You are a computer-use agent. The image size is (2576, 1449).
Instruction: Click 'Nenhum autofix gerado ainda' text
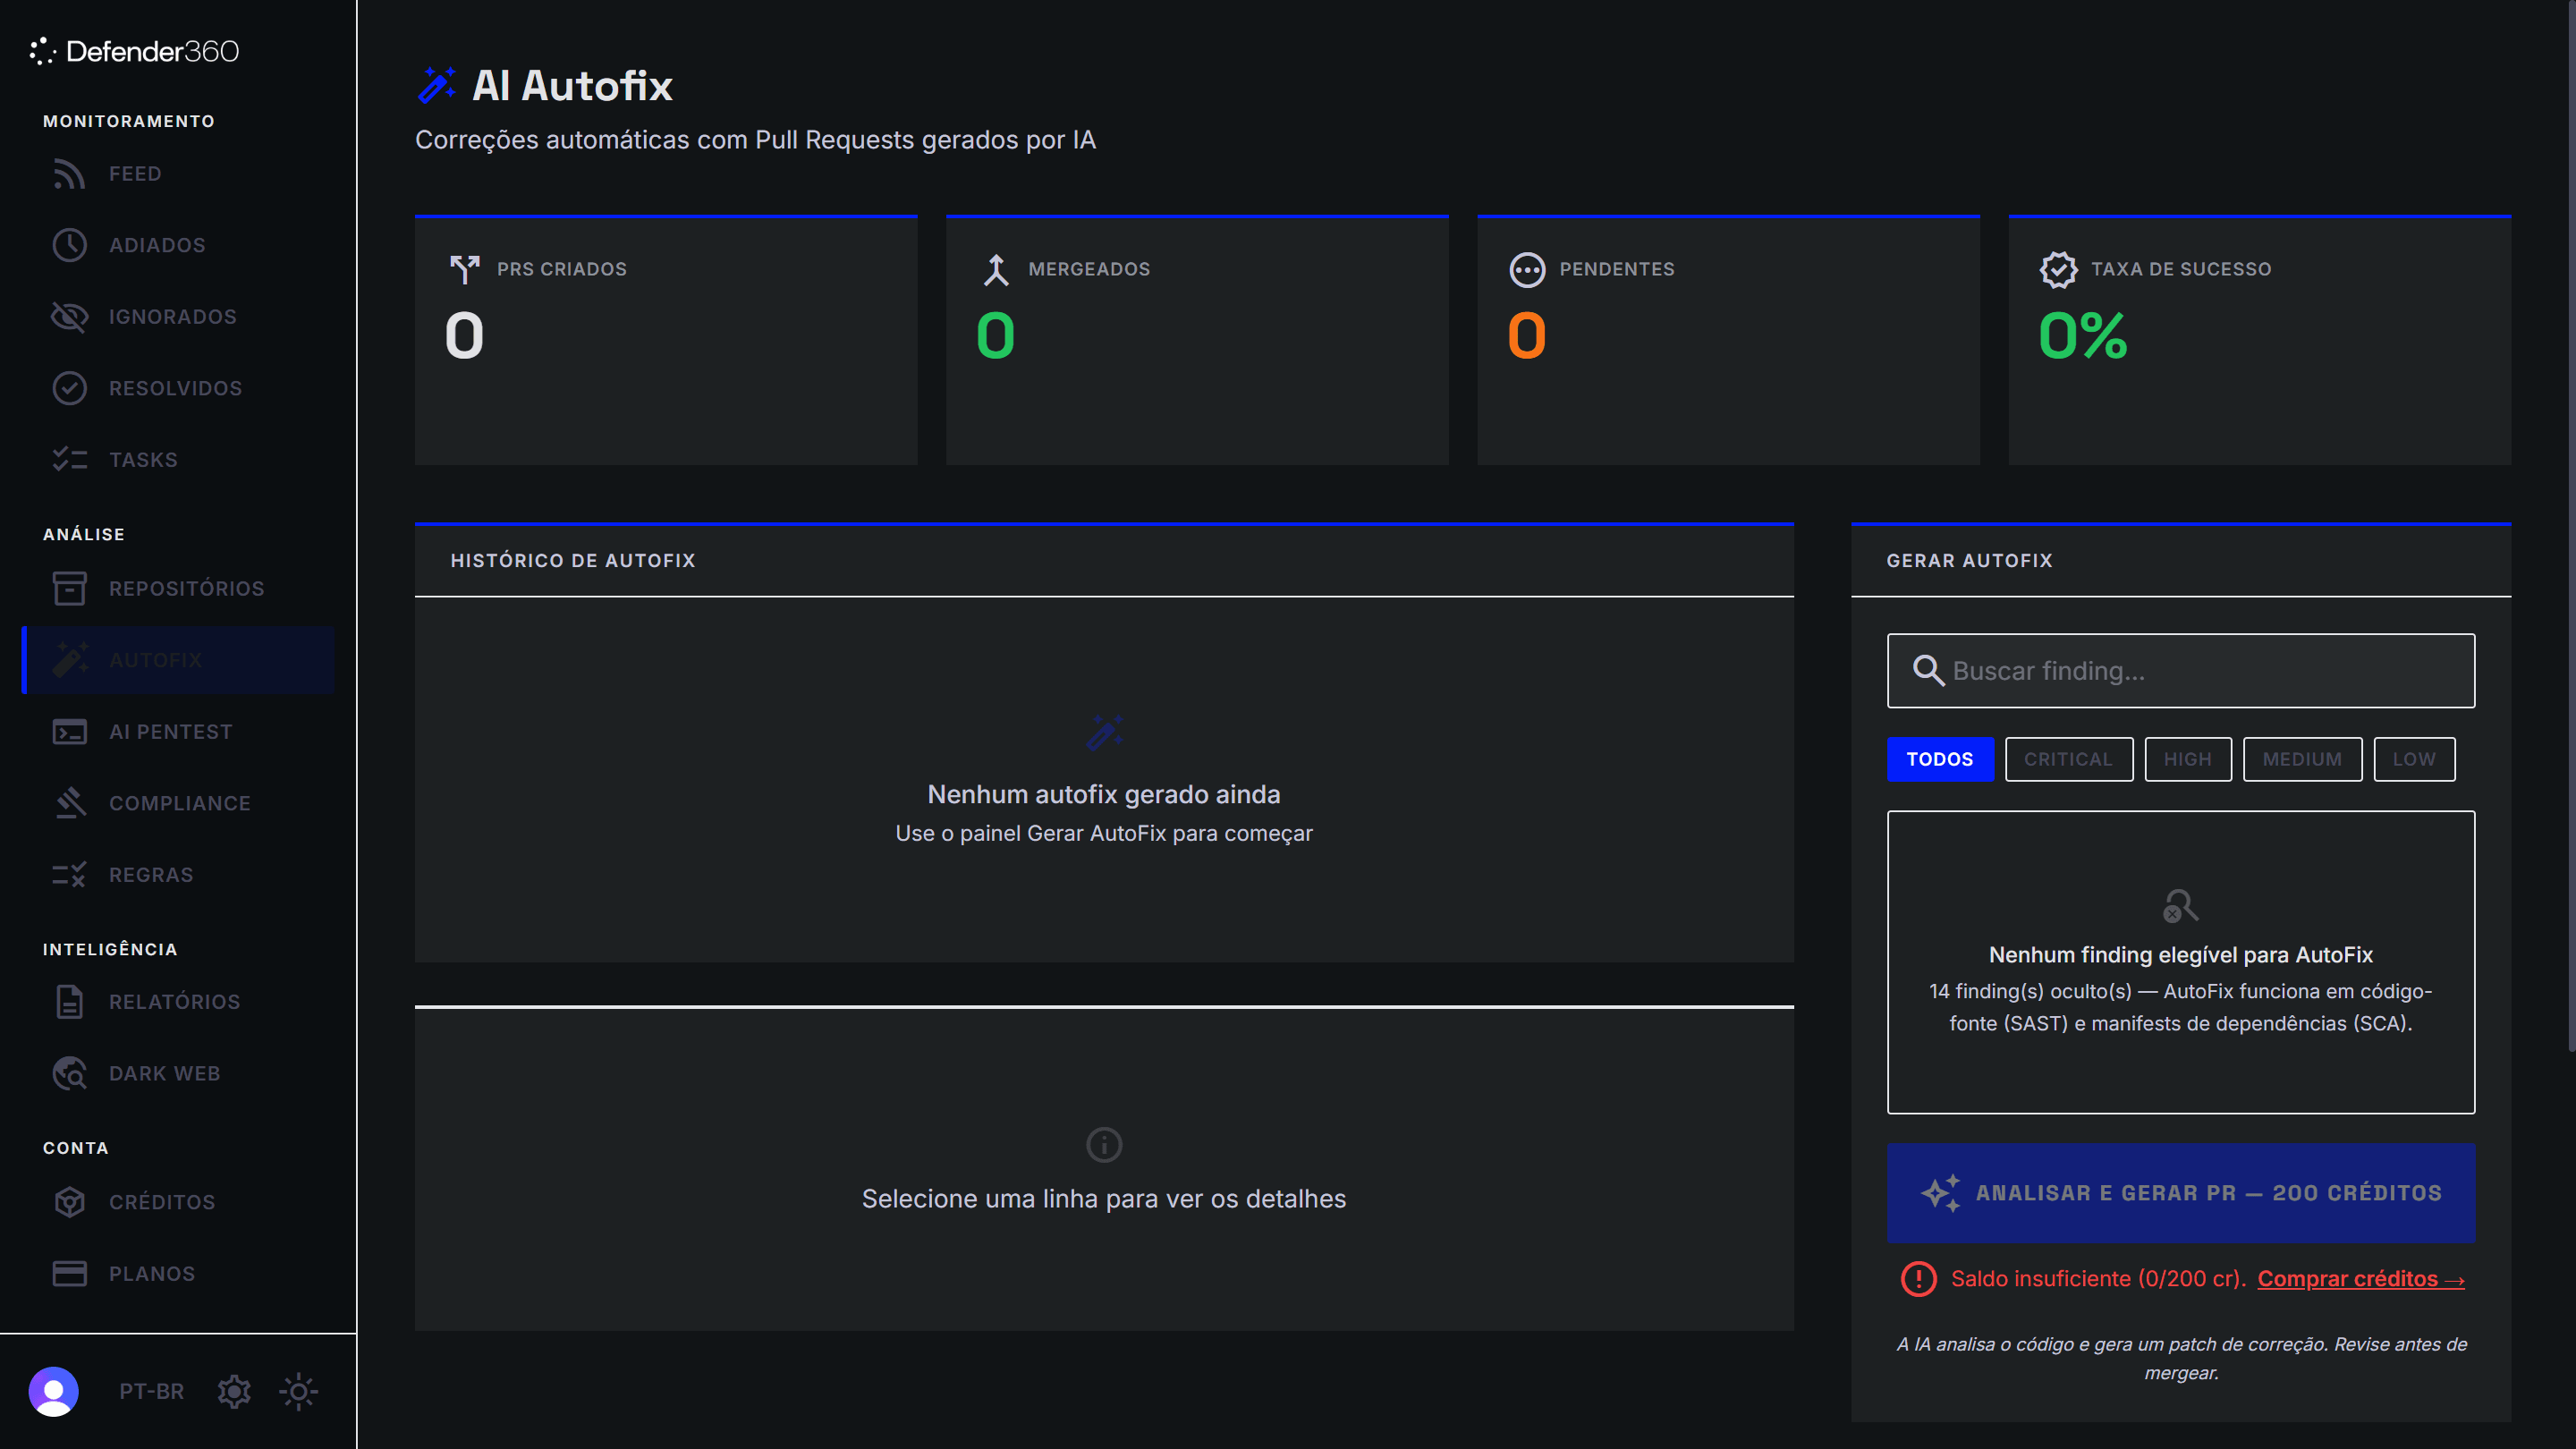point(1104,794)
